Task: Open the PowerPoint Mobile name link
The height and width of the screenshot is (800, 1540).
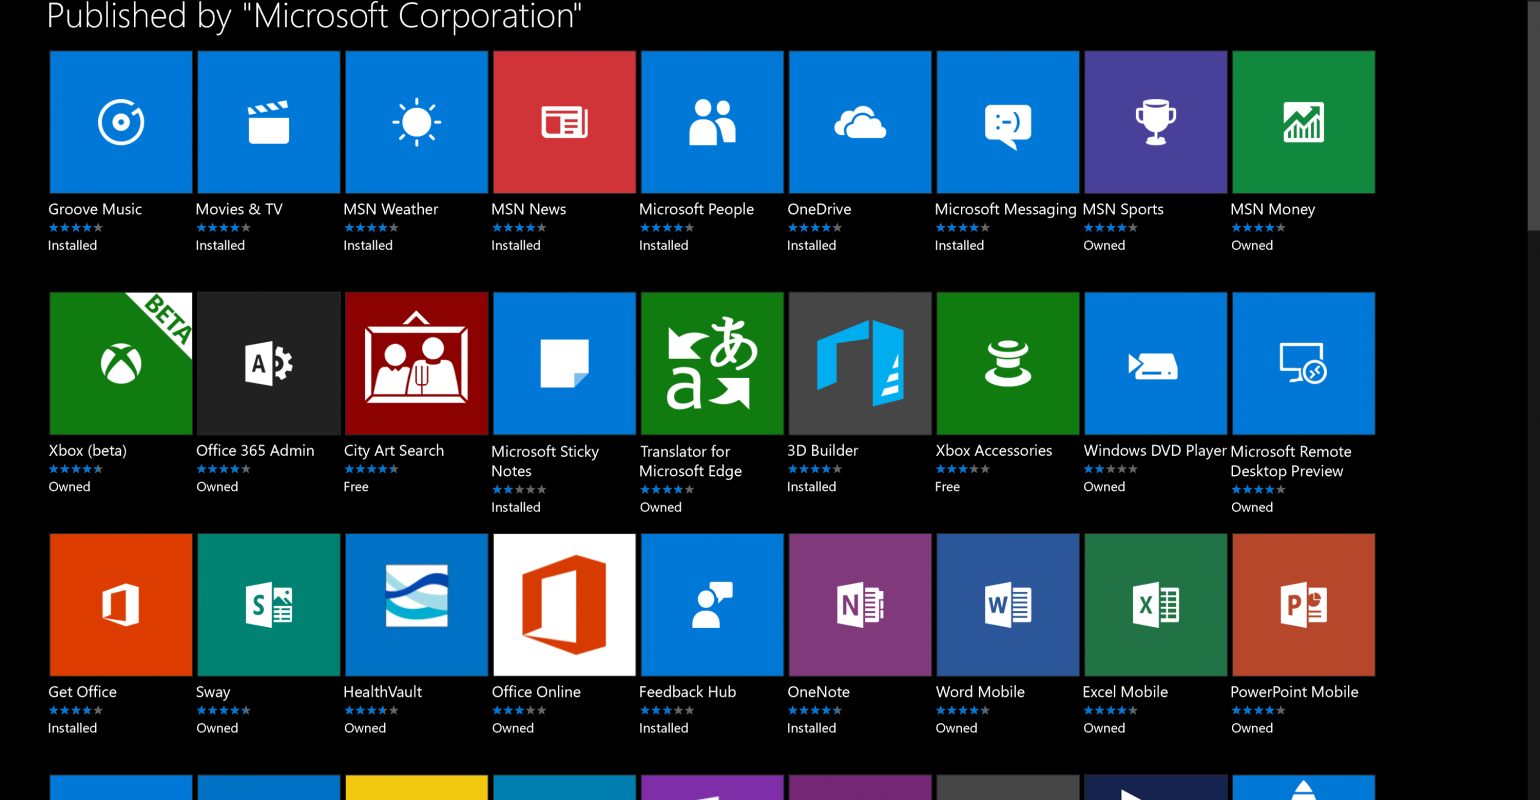Action: 1294,692
